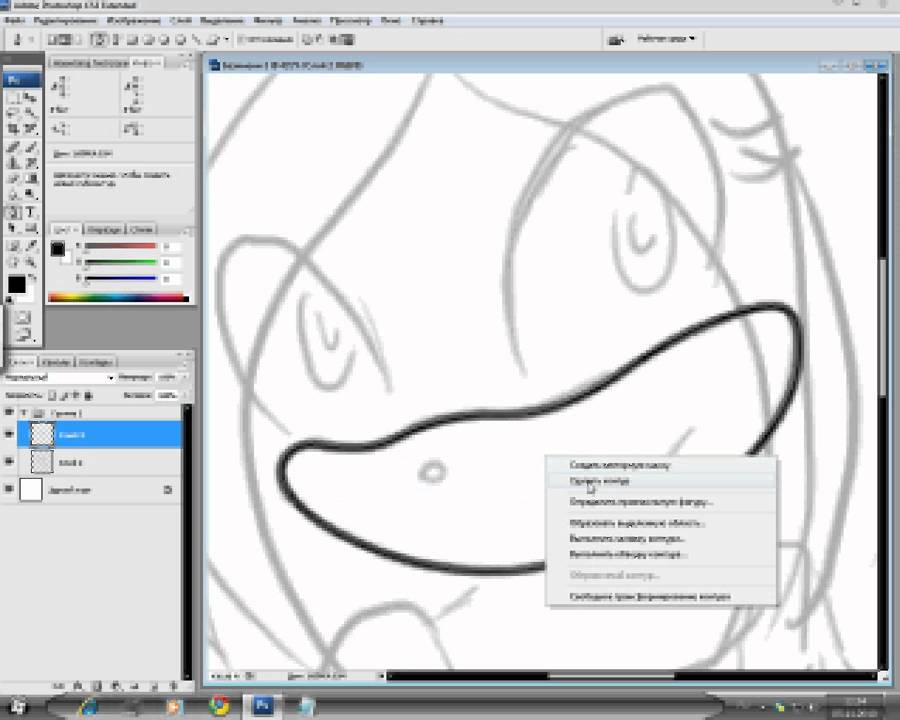This screenshot has width=900, height=720.
Task: Toggle lock image pixels
Action: pyautogui.click(x=64, y=396)
